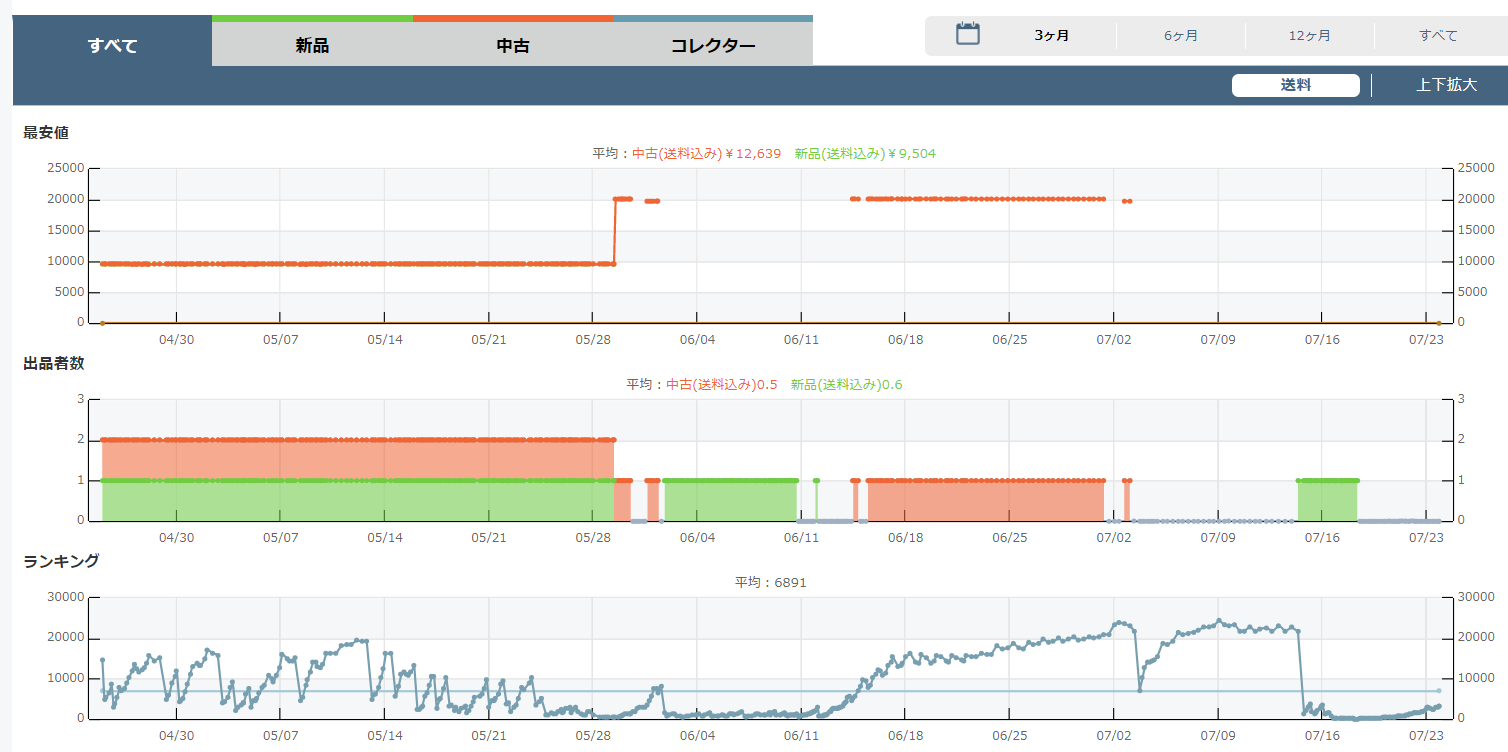Click the 出品者数 chart heading
This screenshot has width=1508, height=752.
pyautogui.click(x=54, y=363)
